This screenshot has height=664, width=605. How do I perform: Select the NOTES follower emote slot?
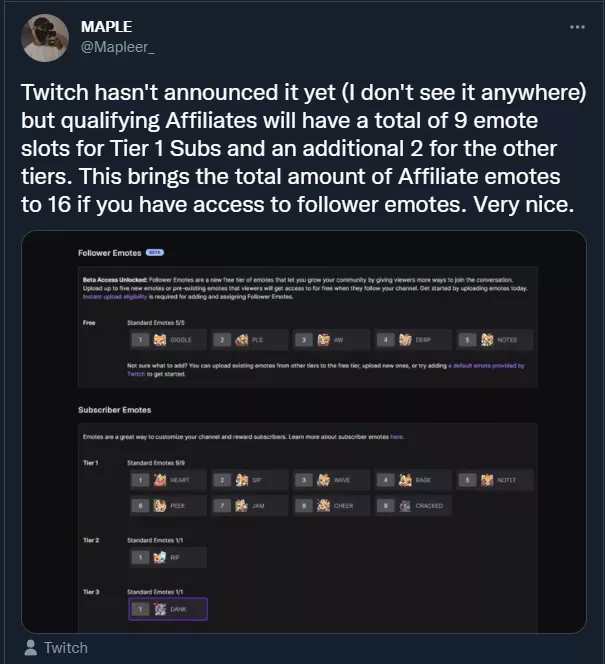click(x=495, y=340)
